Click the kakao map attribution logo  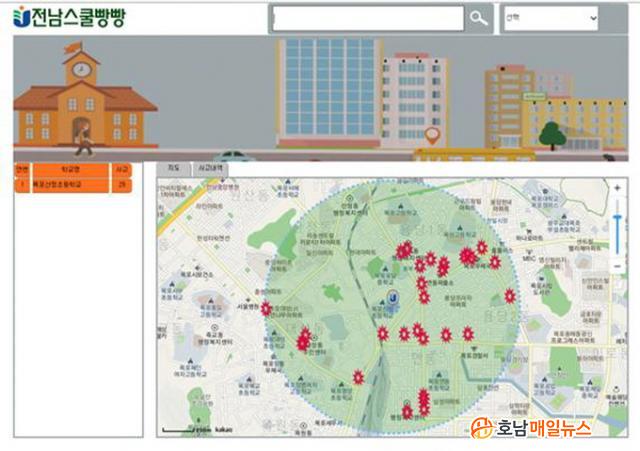point(223,429)
